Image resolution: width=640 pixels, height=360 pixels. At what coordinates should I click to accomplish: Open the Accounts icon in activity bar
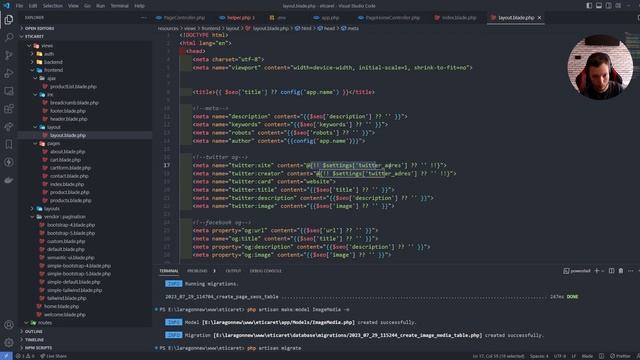click(9, 325)
